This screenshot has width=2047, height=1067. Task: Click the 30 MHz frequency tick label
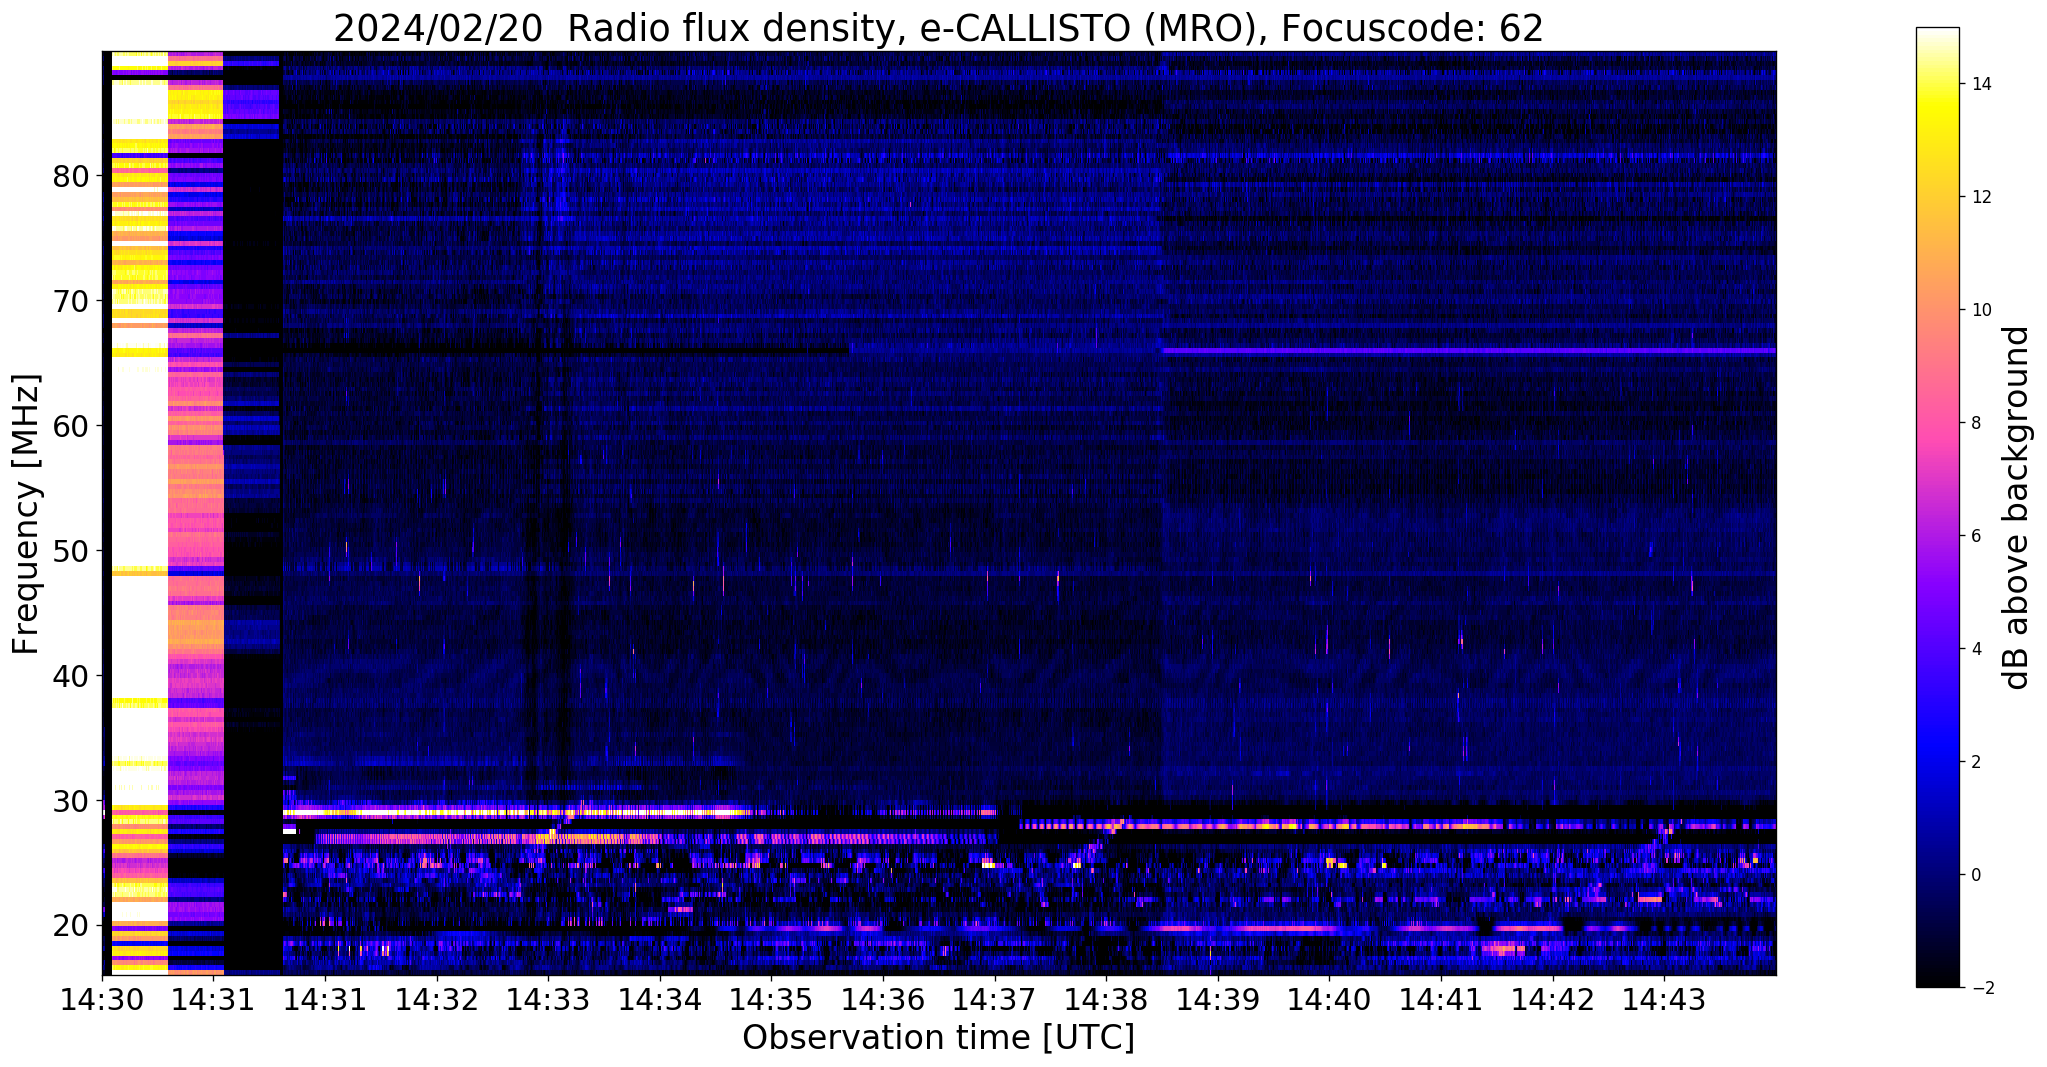tap(70, 801)
